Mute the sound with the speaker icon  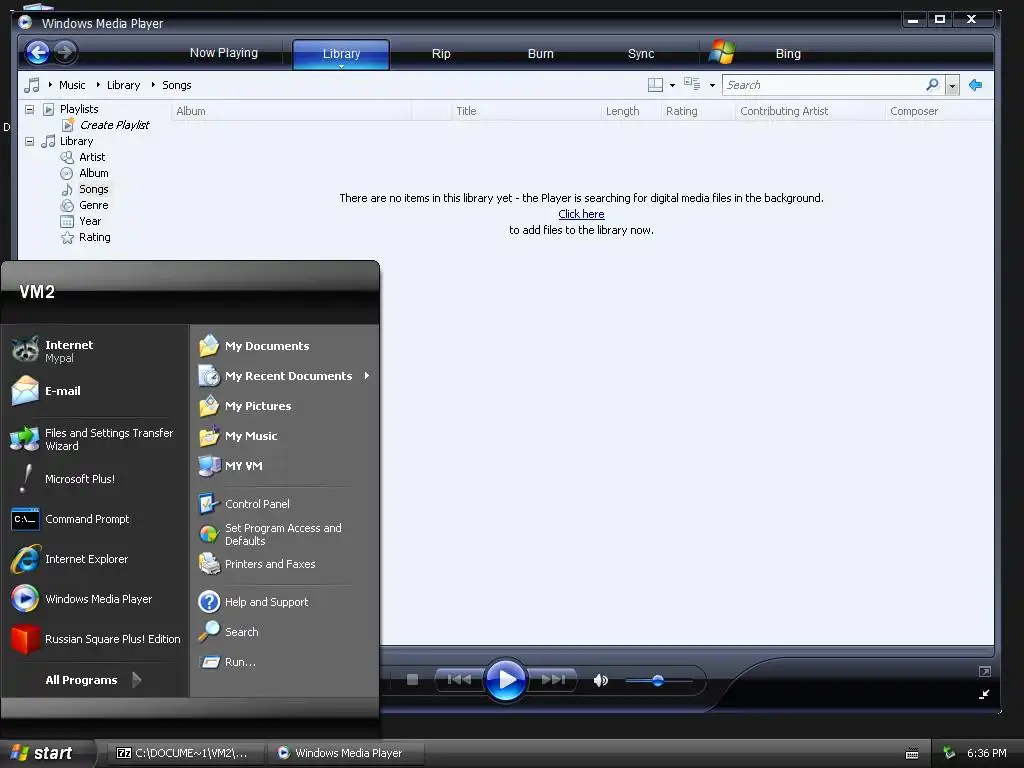(x=600, y=680)
